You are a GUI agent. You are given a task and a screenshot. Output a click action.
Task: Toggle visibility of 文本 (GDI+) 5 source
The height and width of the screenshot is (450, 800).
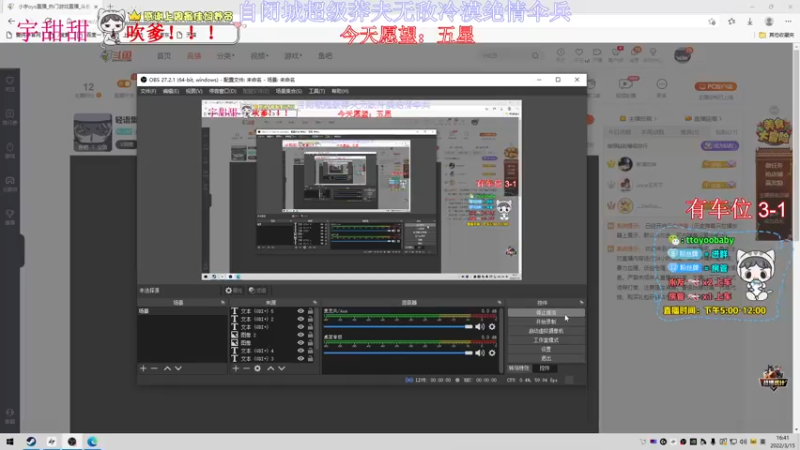pos(301,311)
